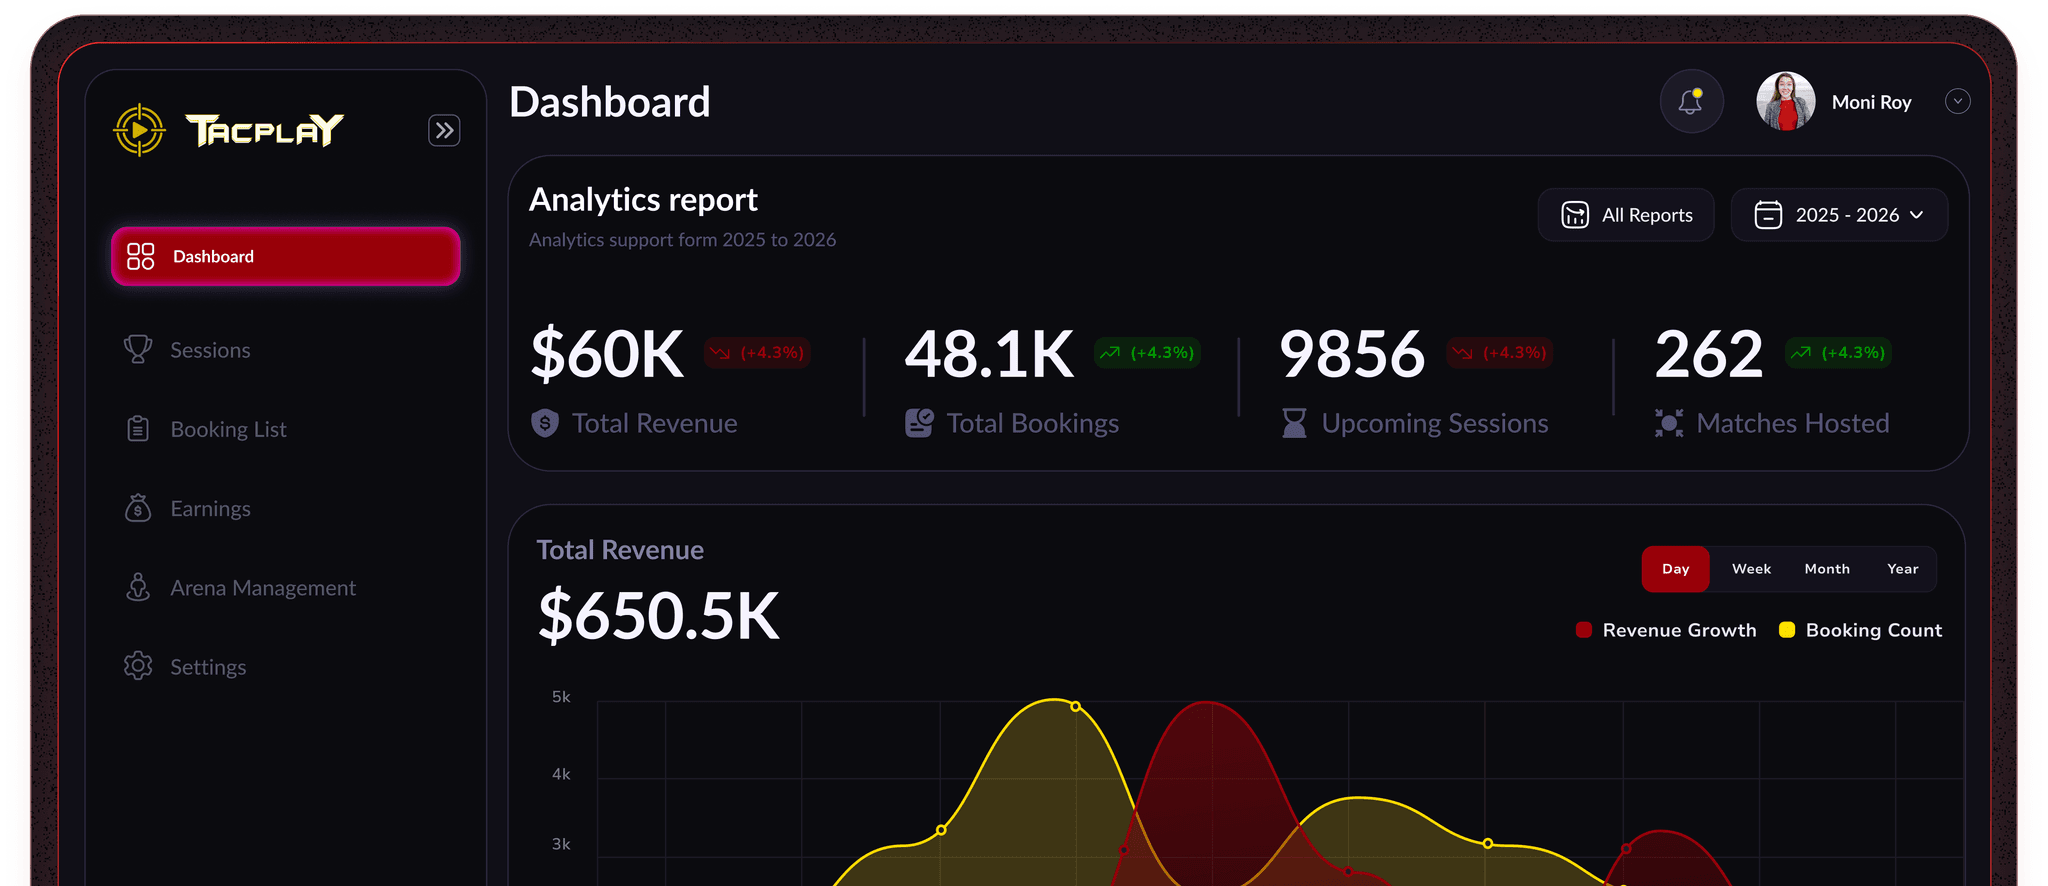Click the red Revenue Growth legend swatch
Image resolution: width=2048 pixels, height=886 pixels.
pos(1584,630)
